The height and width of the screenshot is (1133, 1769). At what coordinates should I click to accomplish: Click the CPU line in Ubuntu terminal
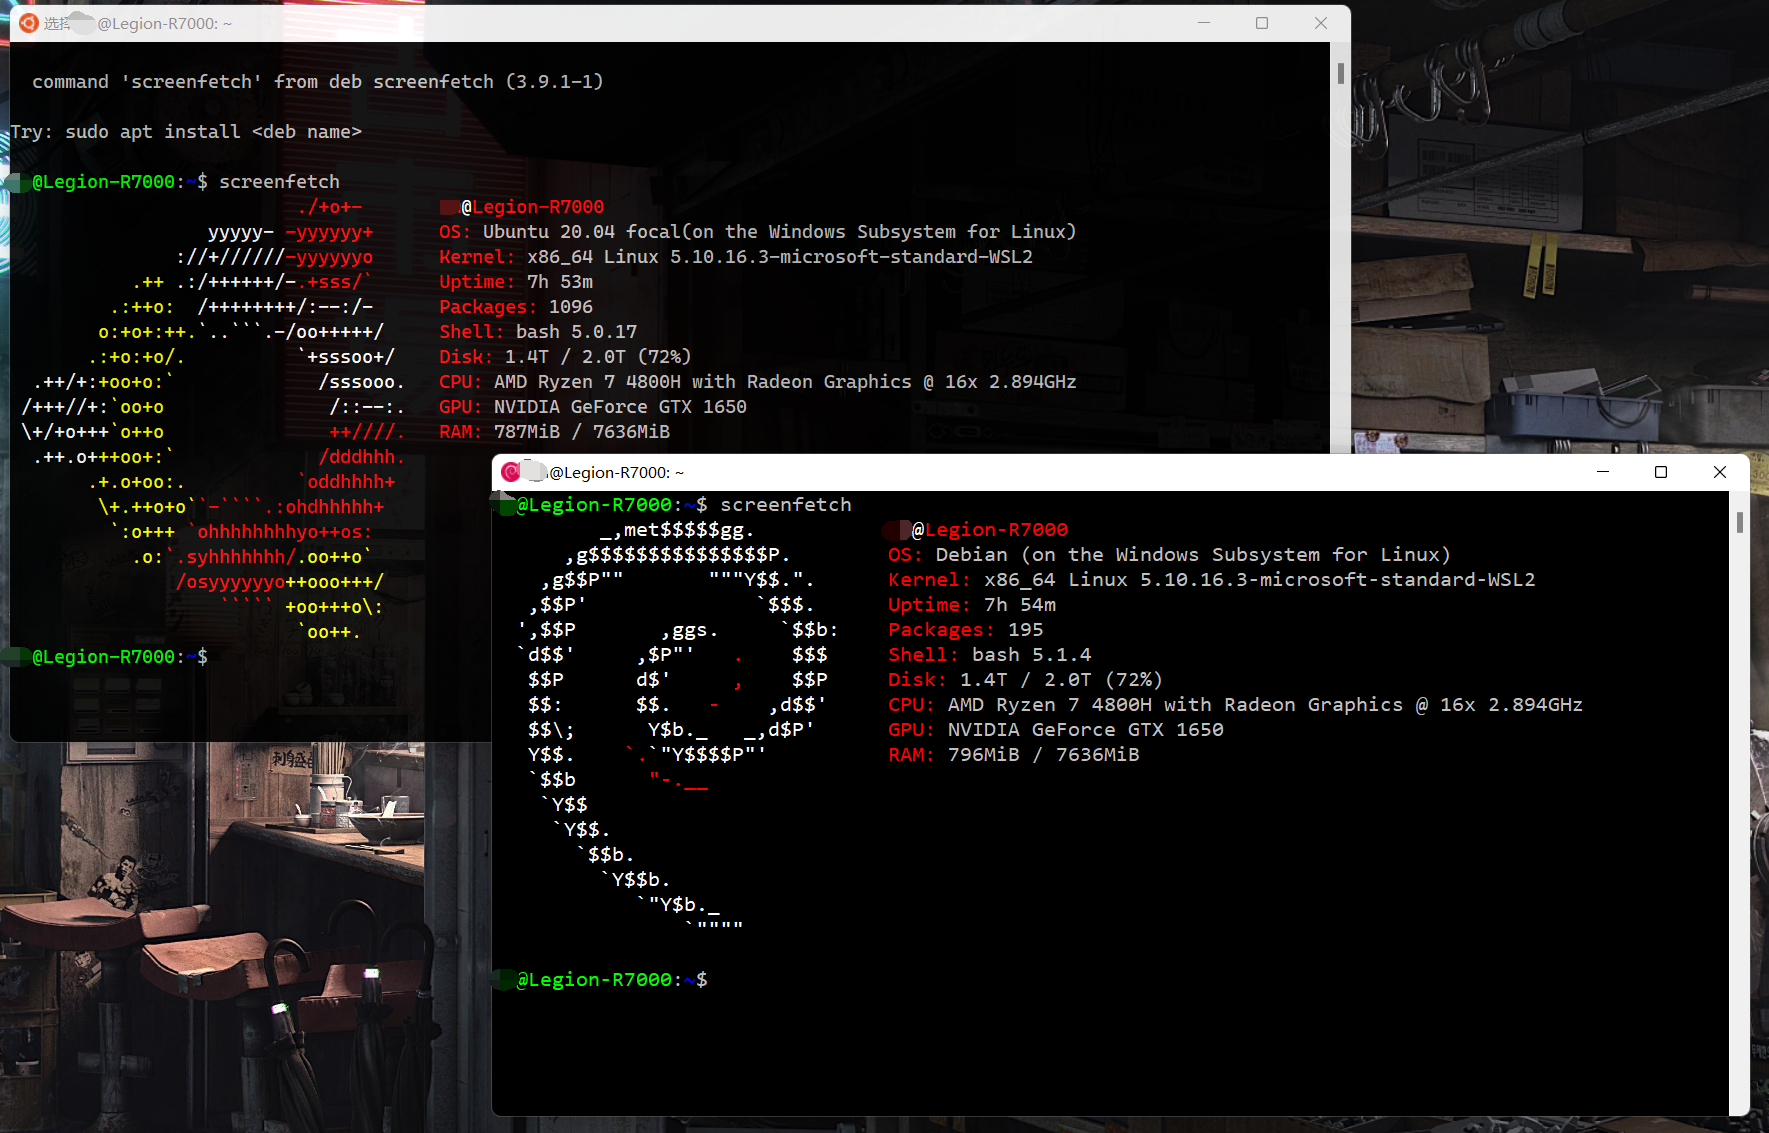[x=758, y=381]
